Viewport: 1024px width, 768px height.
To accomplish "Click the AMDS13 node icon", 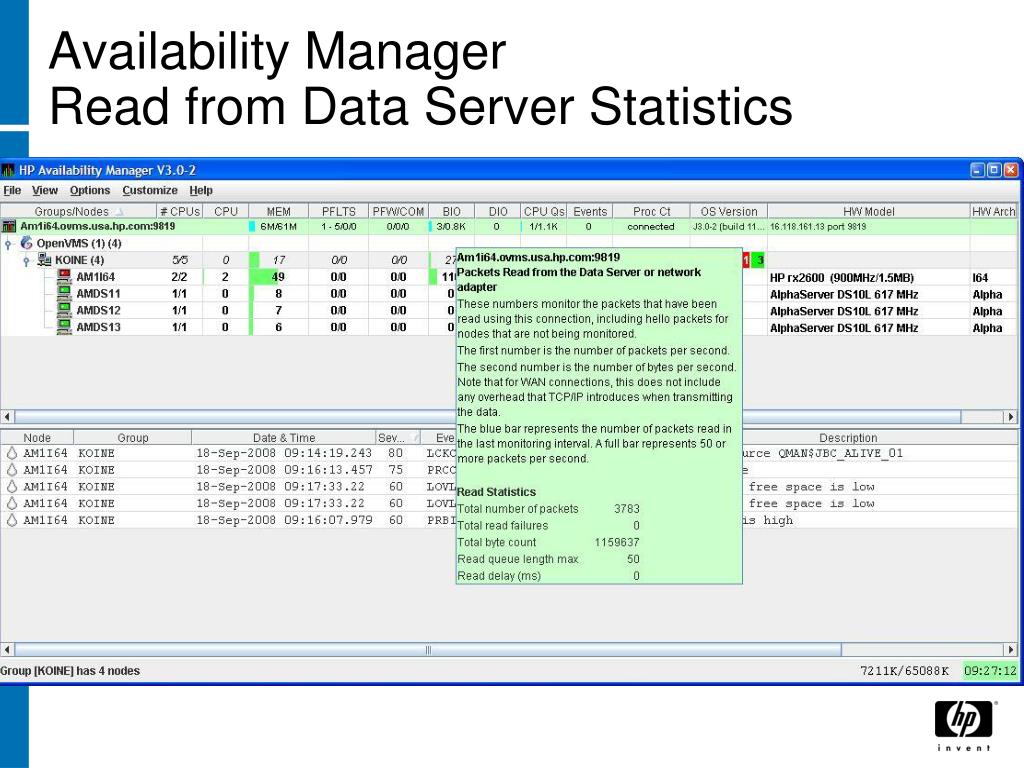I will coord(64,327).
